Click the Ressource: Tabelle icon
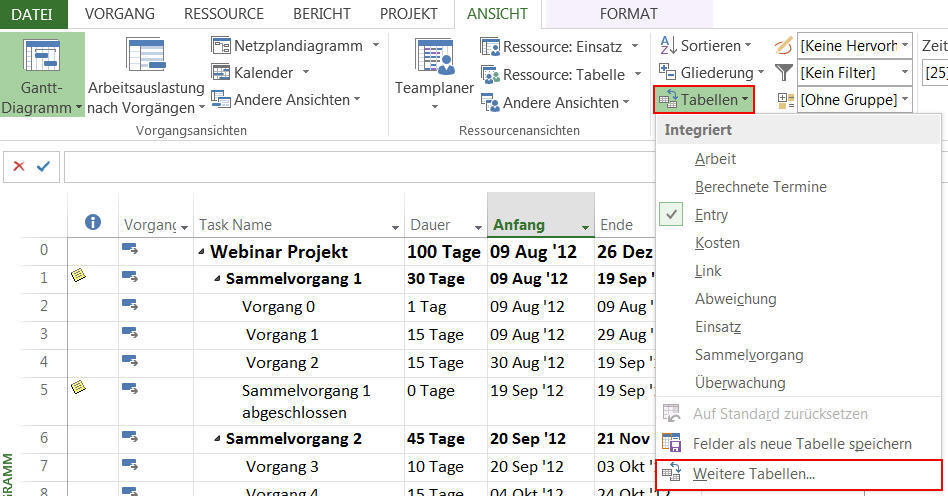The width and height of the screenshot is (948, 496). 489,75
